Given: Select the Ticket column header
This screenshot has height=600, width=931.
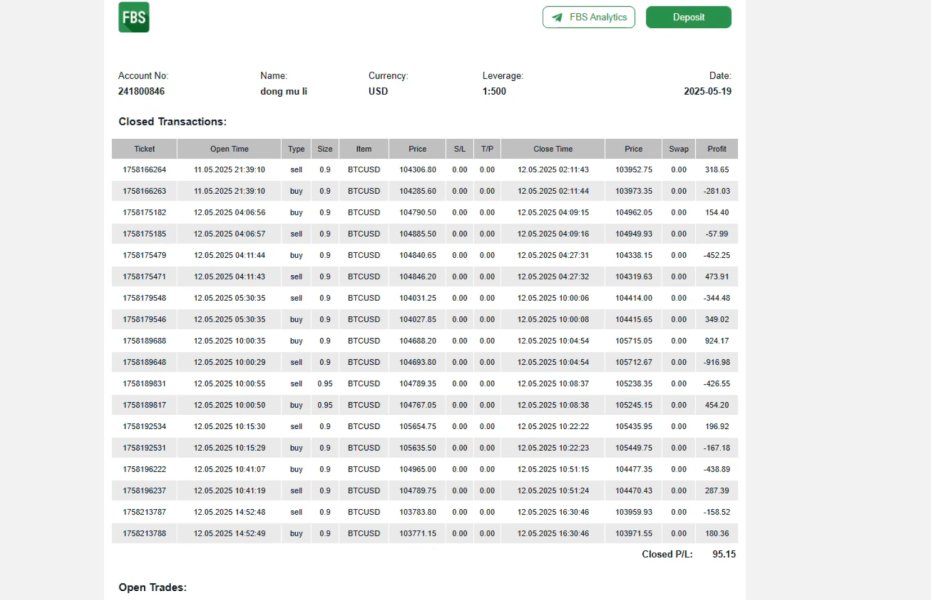Looking at the screenshot, I should click(144, 149).
